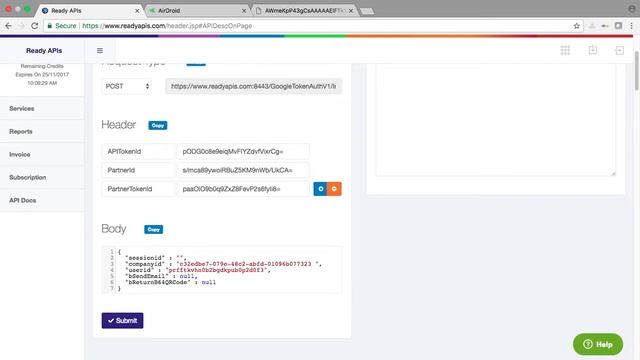The height and width of the screenshot is (360, 640).
Task: Open the apps grid icon
Action: [x=565, y=50]
